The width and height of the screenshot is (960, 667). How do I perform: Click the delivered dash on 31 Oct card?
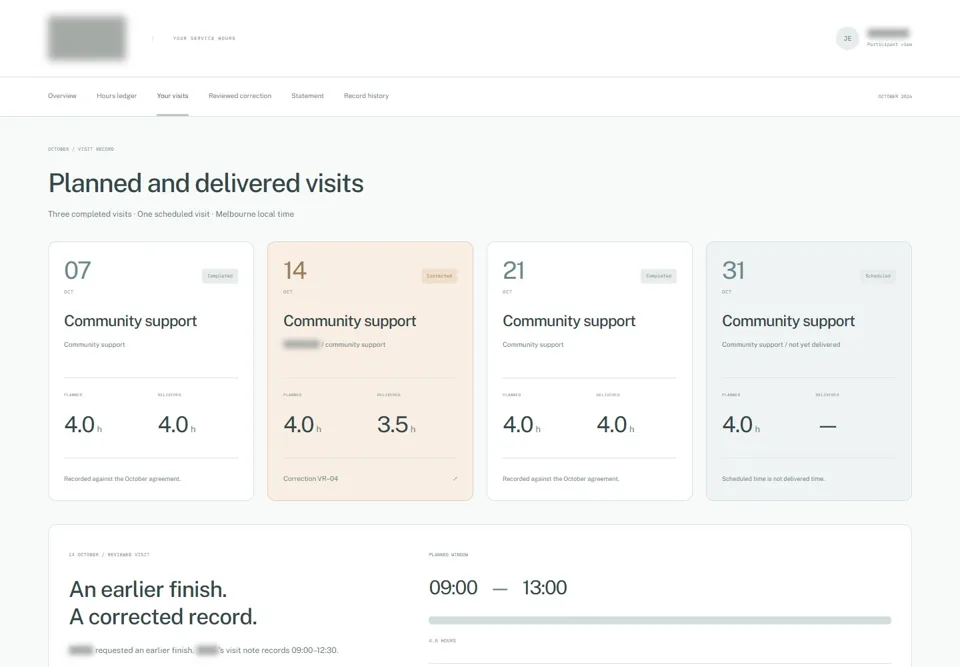point(828,426)
